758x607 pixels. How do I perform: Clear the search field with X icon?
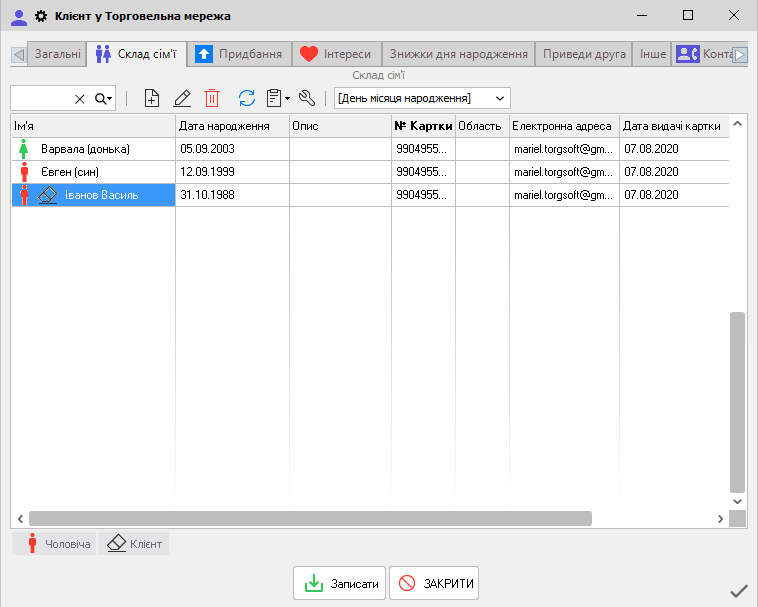80,98
